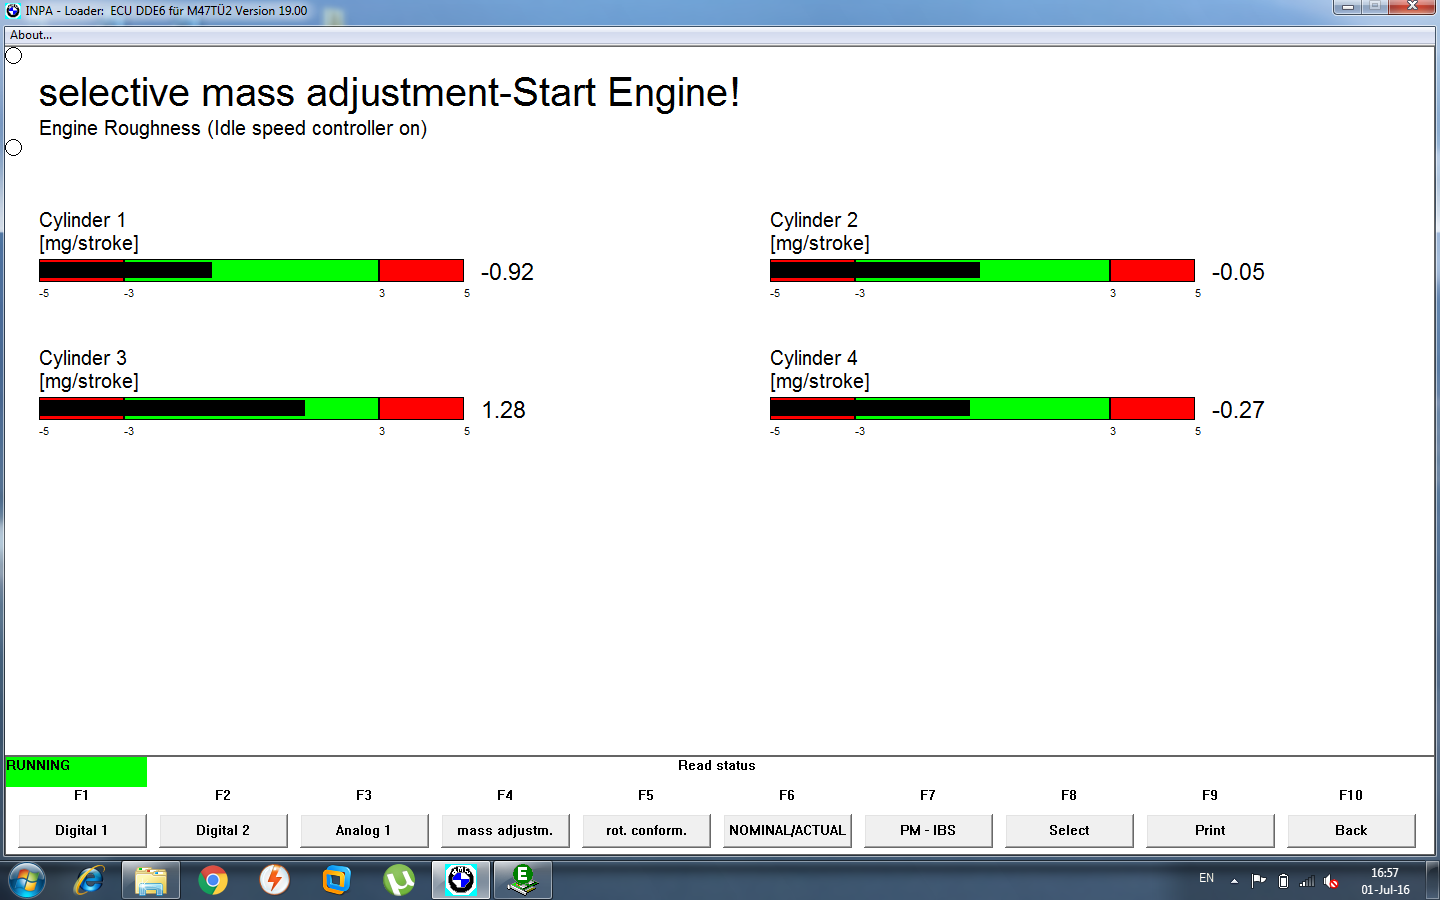
Task: Open the Windows Start menu
Action: [27, 880]
